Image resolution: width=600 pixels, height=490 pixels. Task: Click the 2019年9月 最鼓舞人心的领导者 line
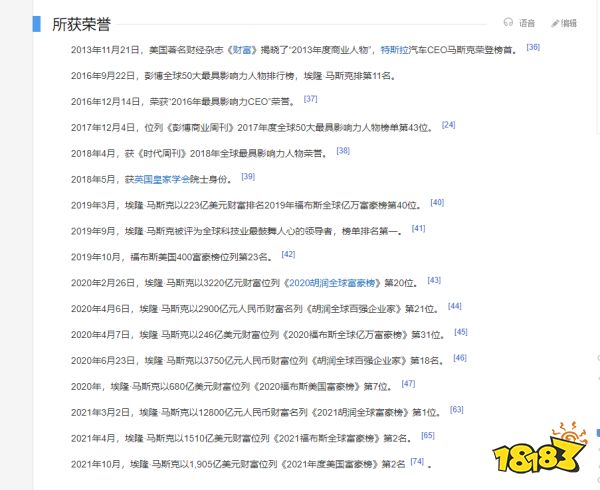(237, 231)
